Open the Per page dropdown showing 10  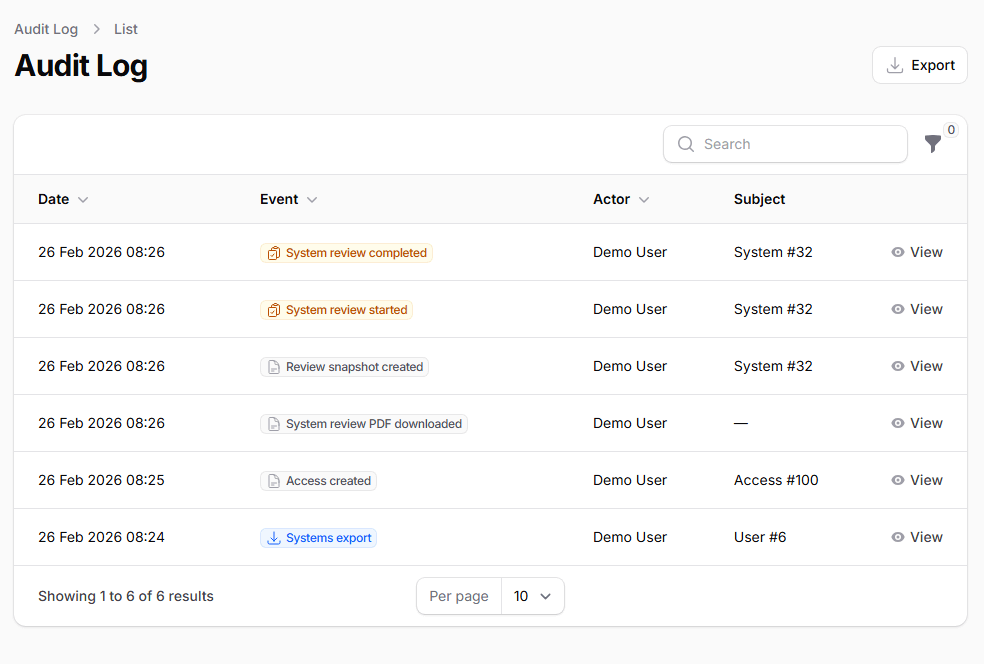(533, 595)
